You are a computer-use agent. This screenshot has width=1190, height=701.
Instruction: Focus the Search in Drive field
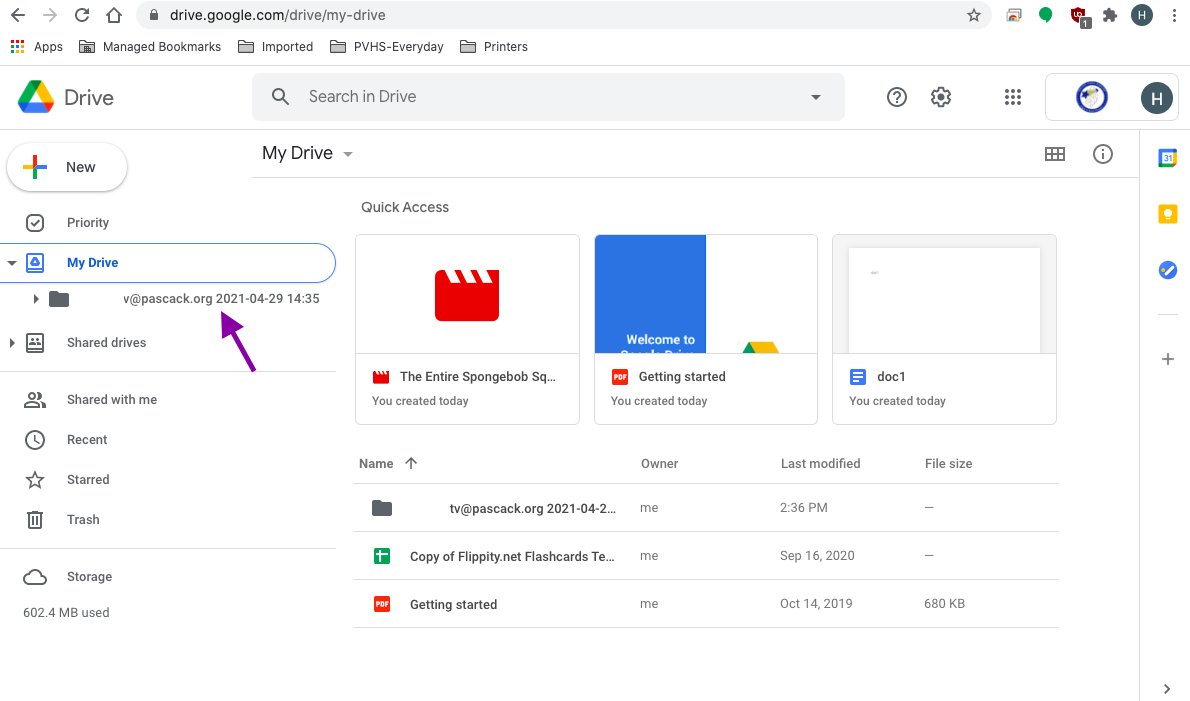pyautogui.click(x=548, y=96)
